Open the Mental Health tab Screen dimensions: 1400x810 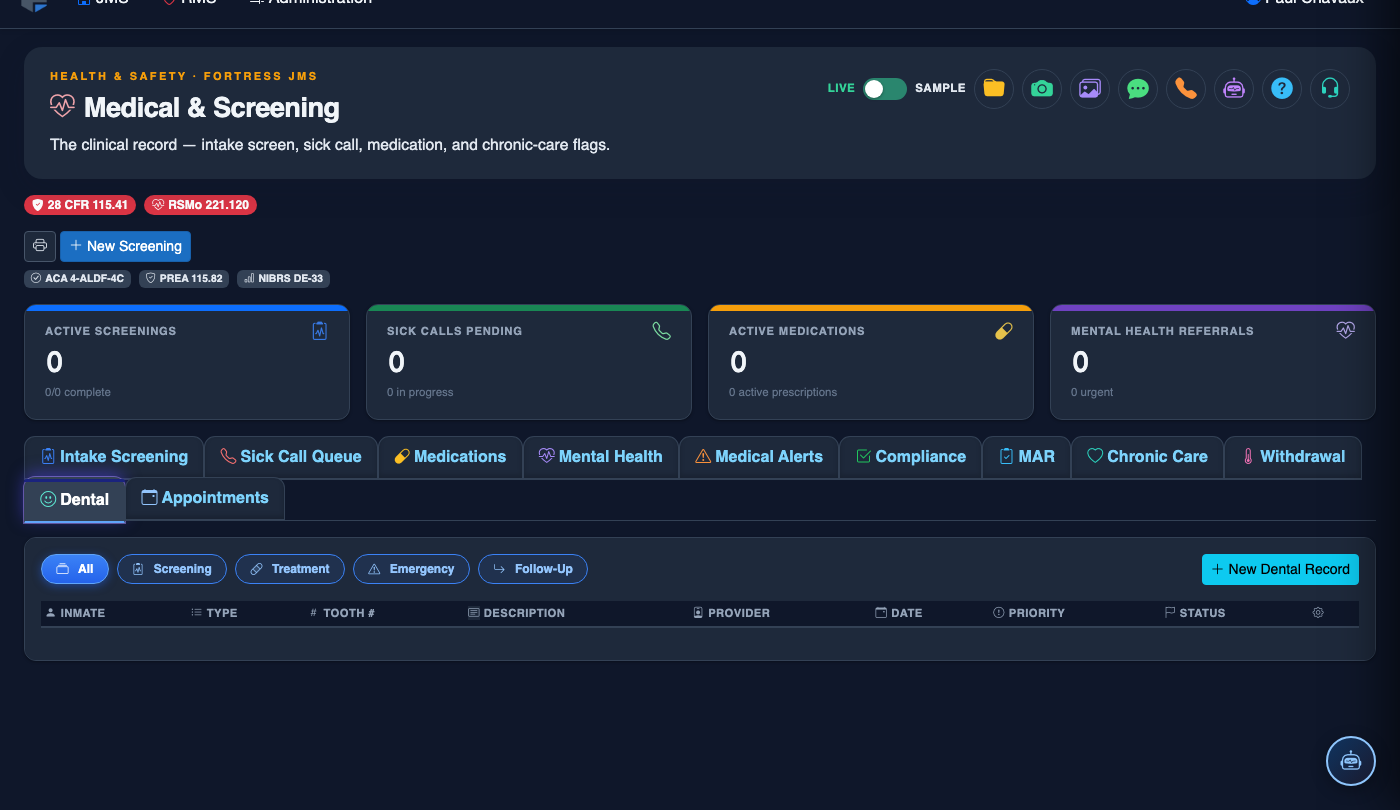pyautogui.click(x=601, y=457)
